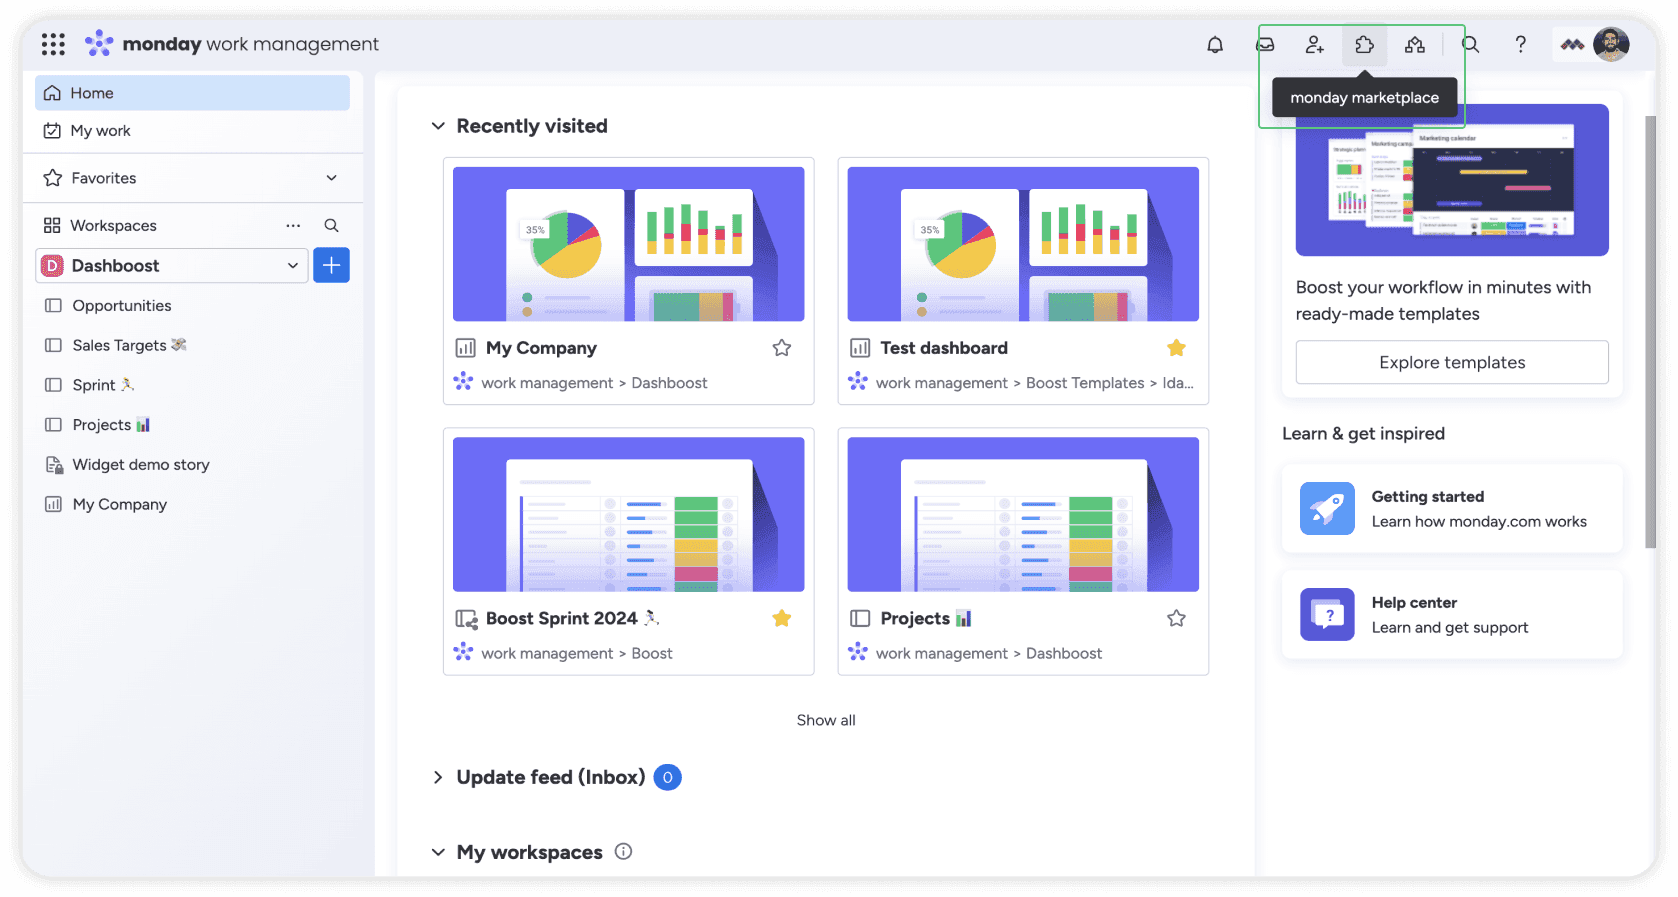
Task: Favorite the My Company dashboard star
Action: tap(782, 348)
